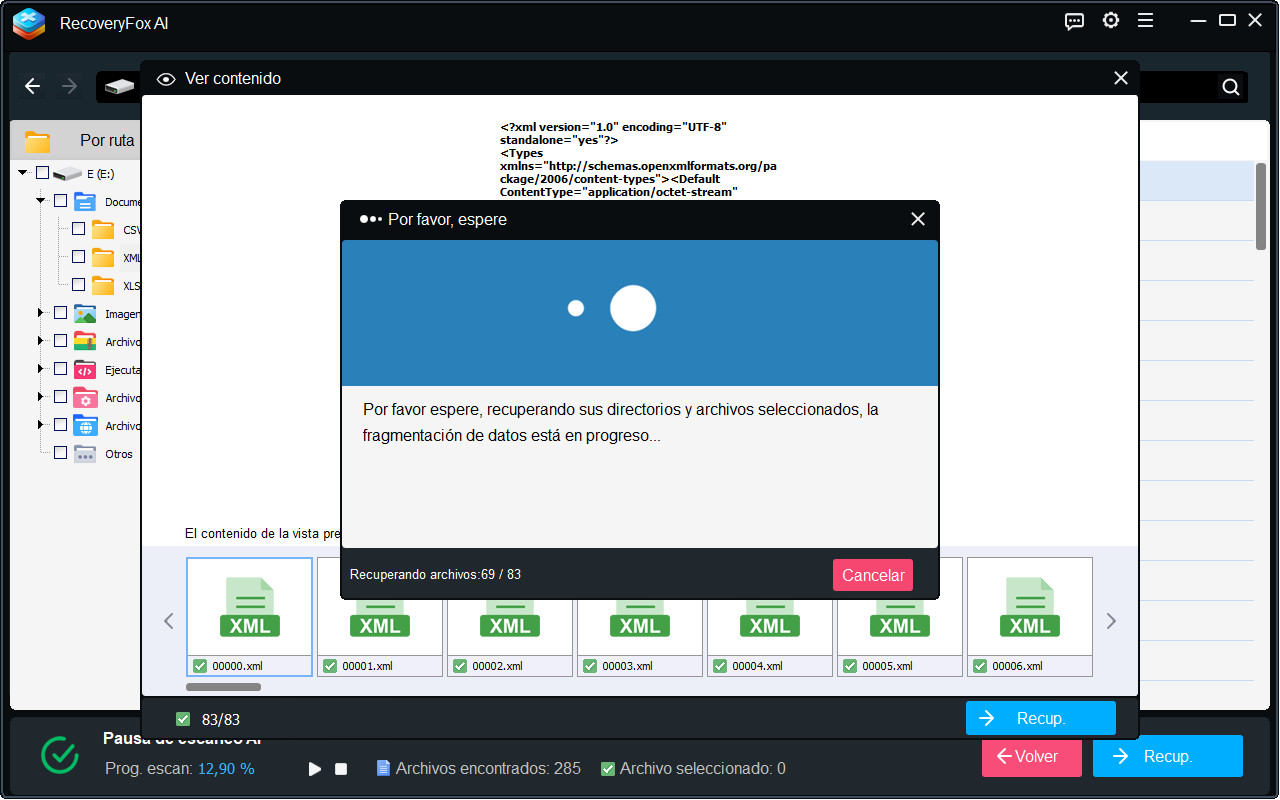Image resolution: width=1280 pixels, height=800 pixels.
Task: Click the red Volver button
Action: click(1031, 757)
